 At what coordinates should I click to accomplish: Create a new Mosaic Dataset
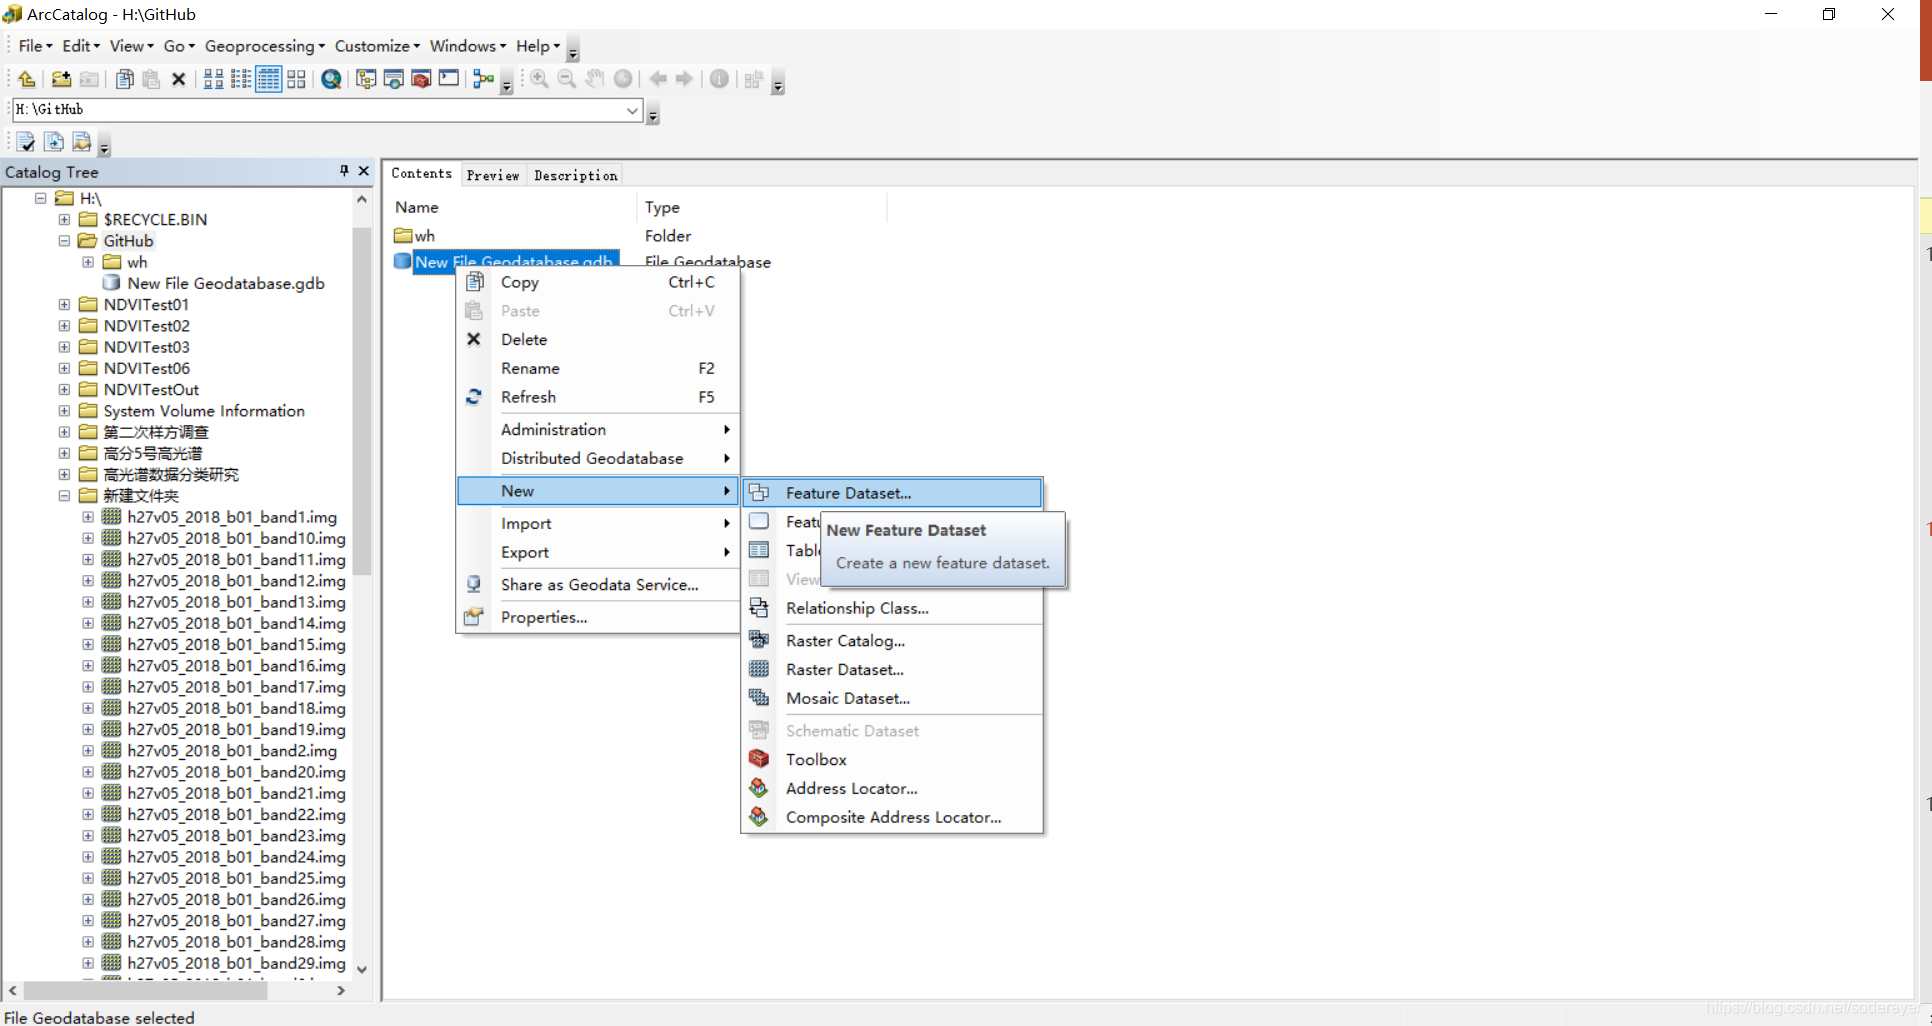[x=892, y=699]
